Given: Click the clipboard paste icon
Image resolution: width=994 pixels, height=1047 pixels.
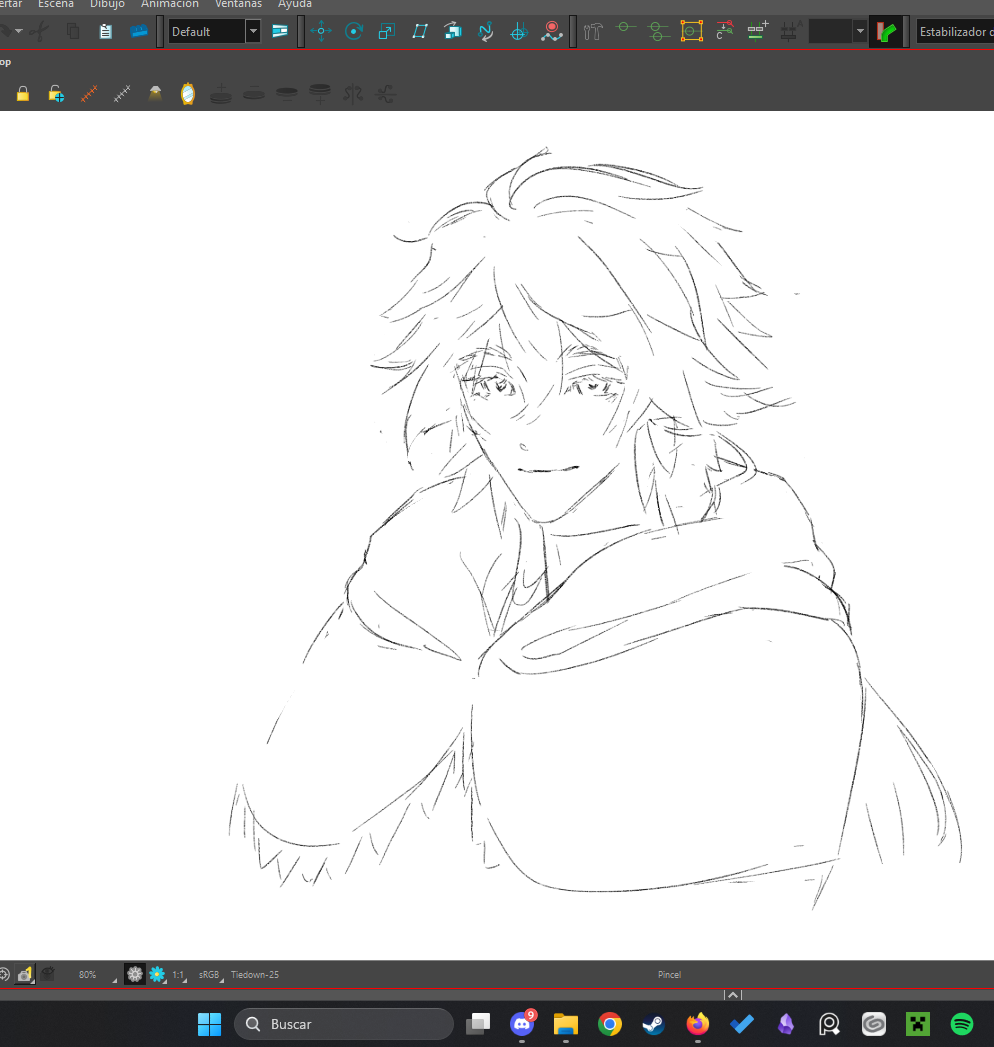Looking at the screenshot, I should pos(105,32).
